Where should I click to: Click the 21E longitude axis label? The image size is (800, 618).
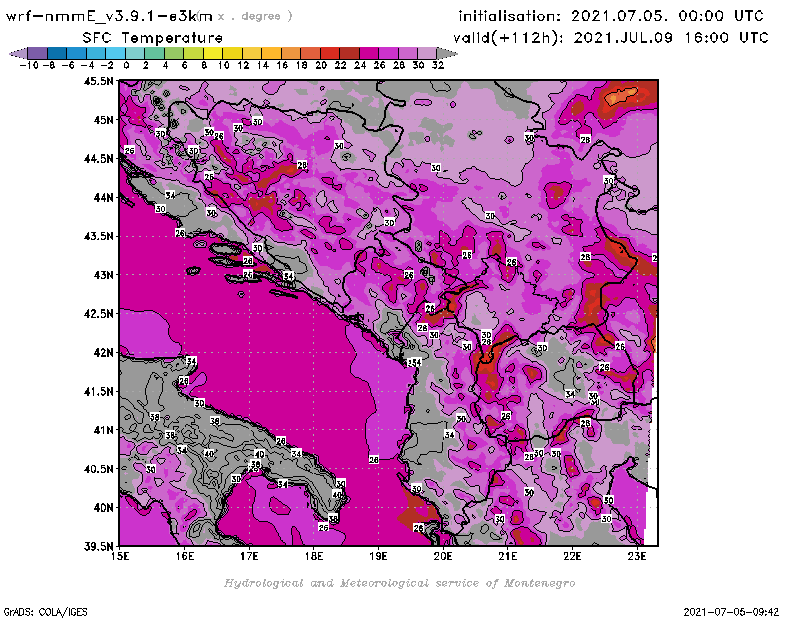pos(508,556)
